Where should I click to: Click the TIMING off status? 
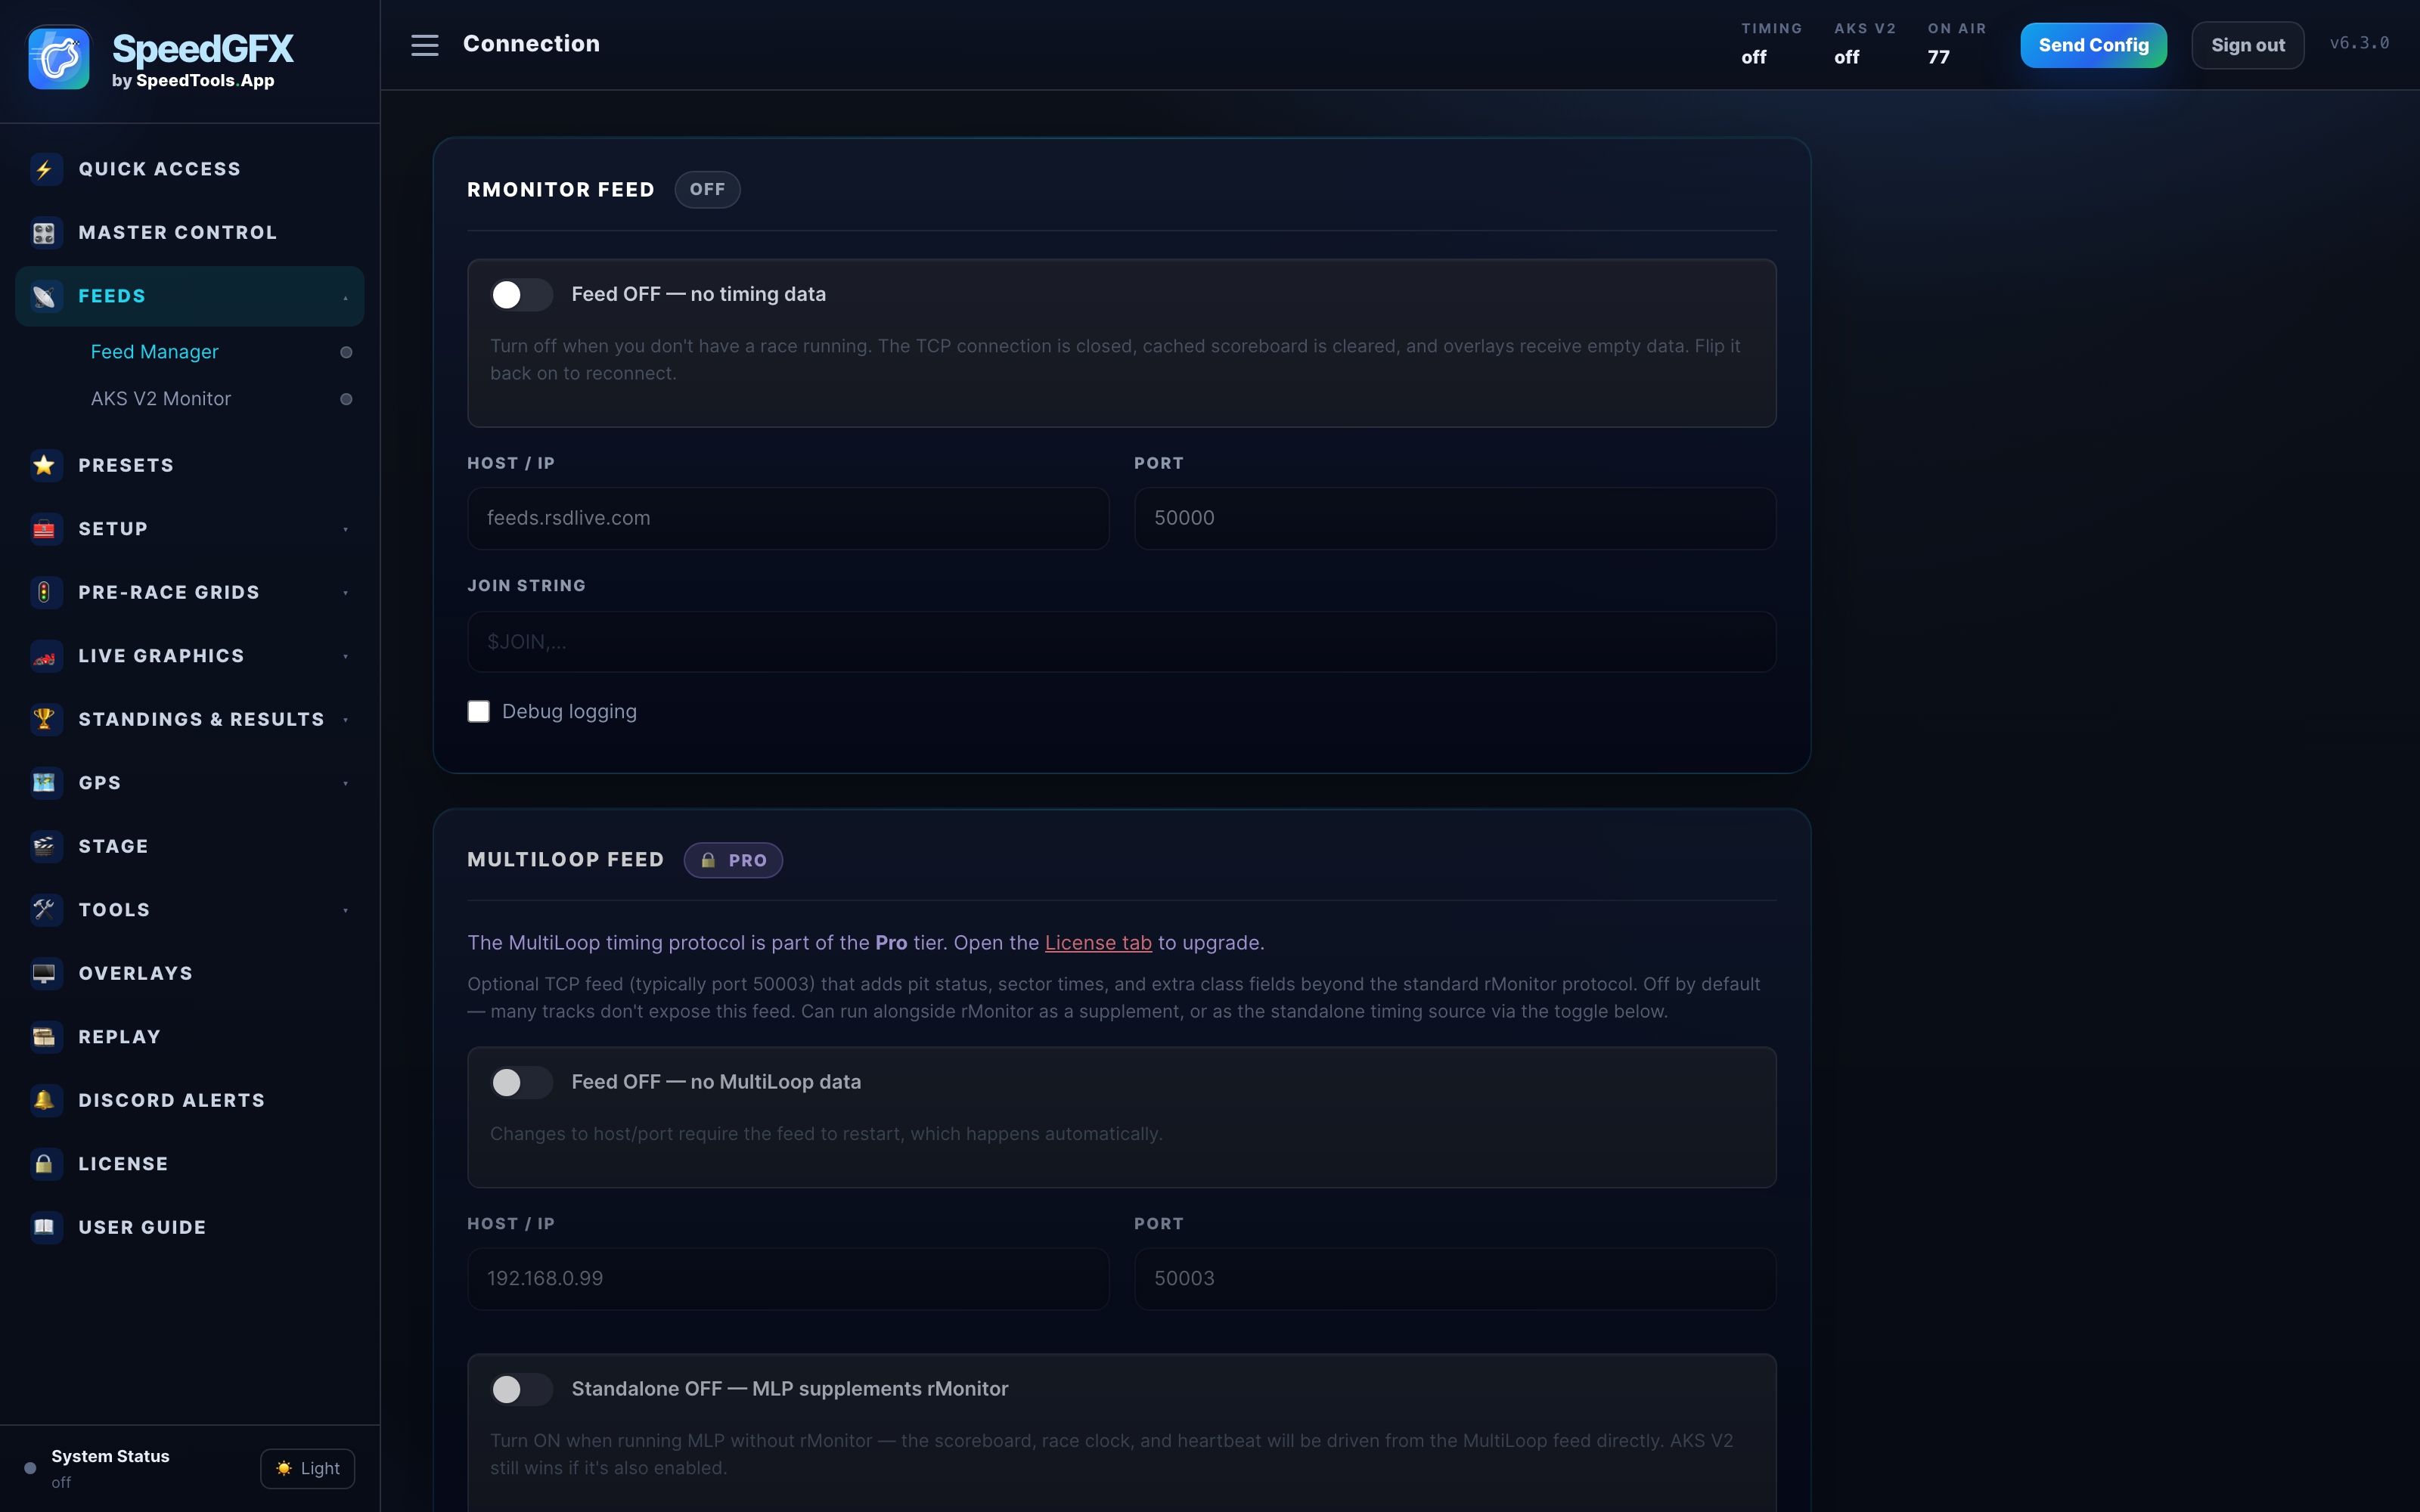point(1771,44)
